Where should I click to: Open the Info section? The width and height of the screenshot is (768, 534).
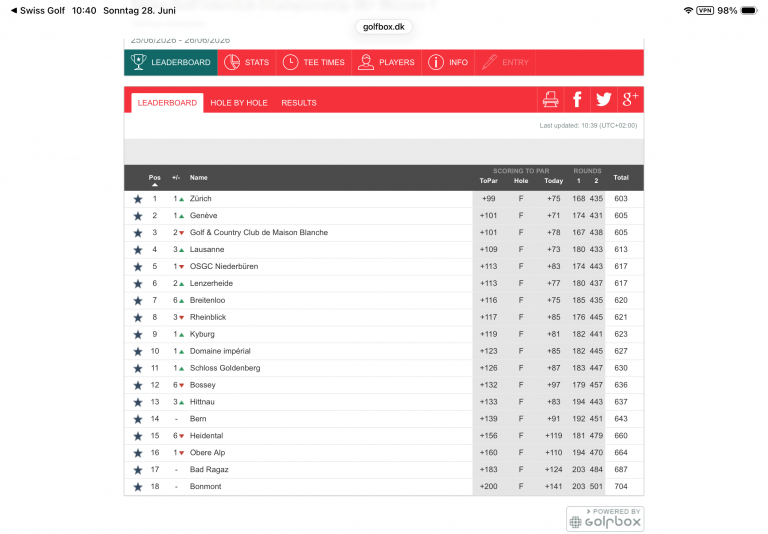click(x=448, y=62)
